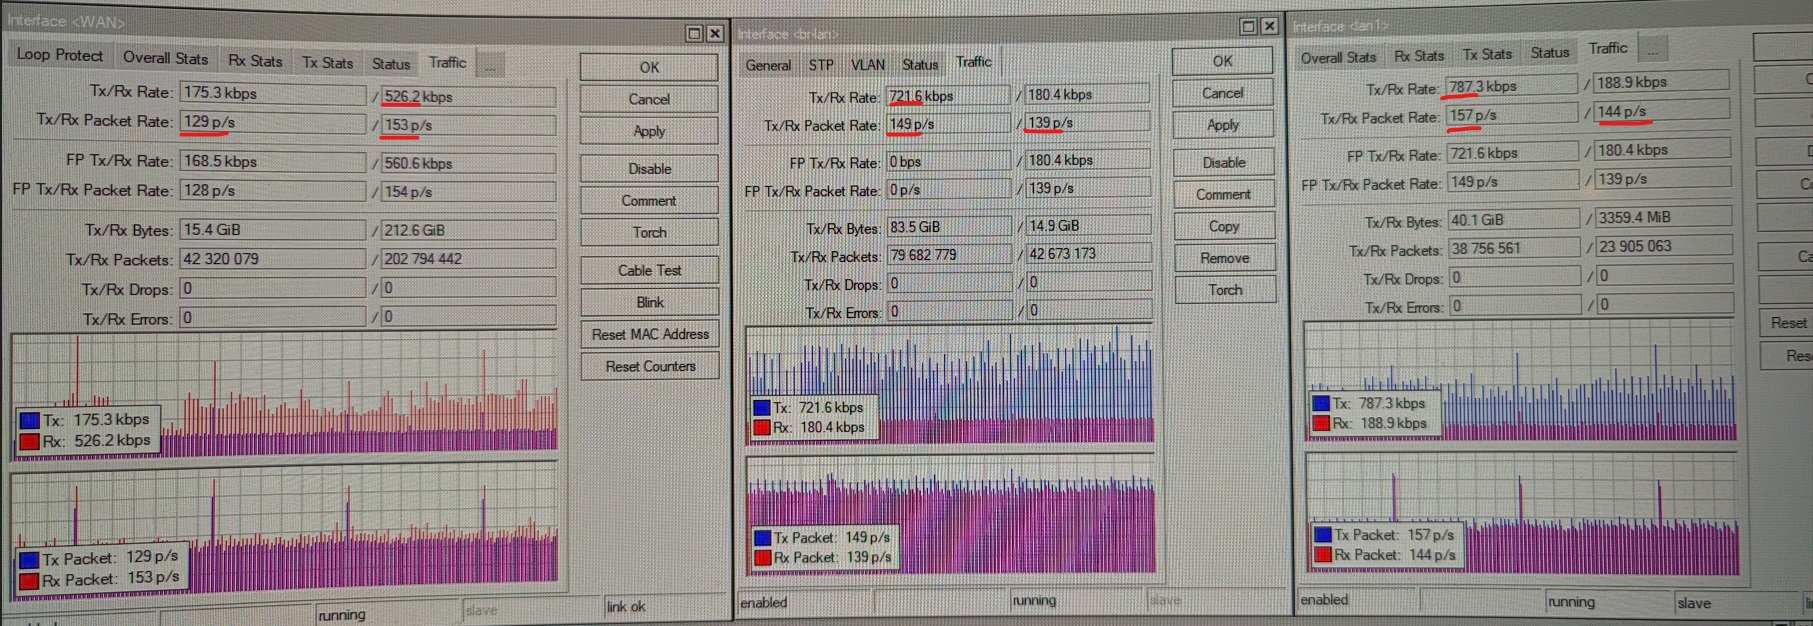Maximize the Interface WAN window
The width and height of the screenshot is (1813, 626).
click(694, 33)
